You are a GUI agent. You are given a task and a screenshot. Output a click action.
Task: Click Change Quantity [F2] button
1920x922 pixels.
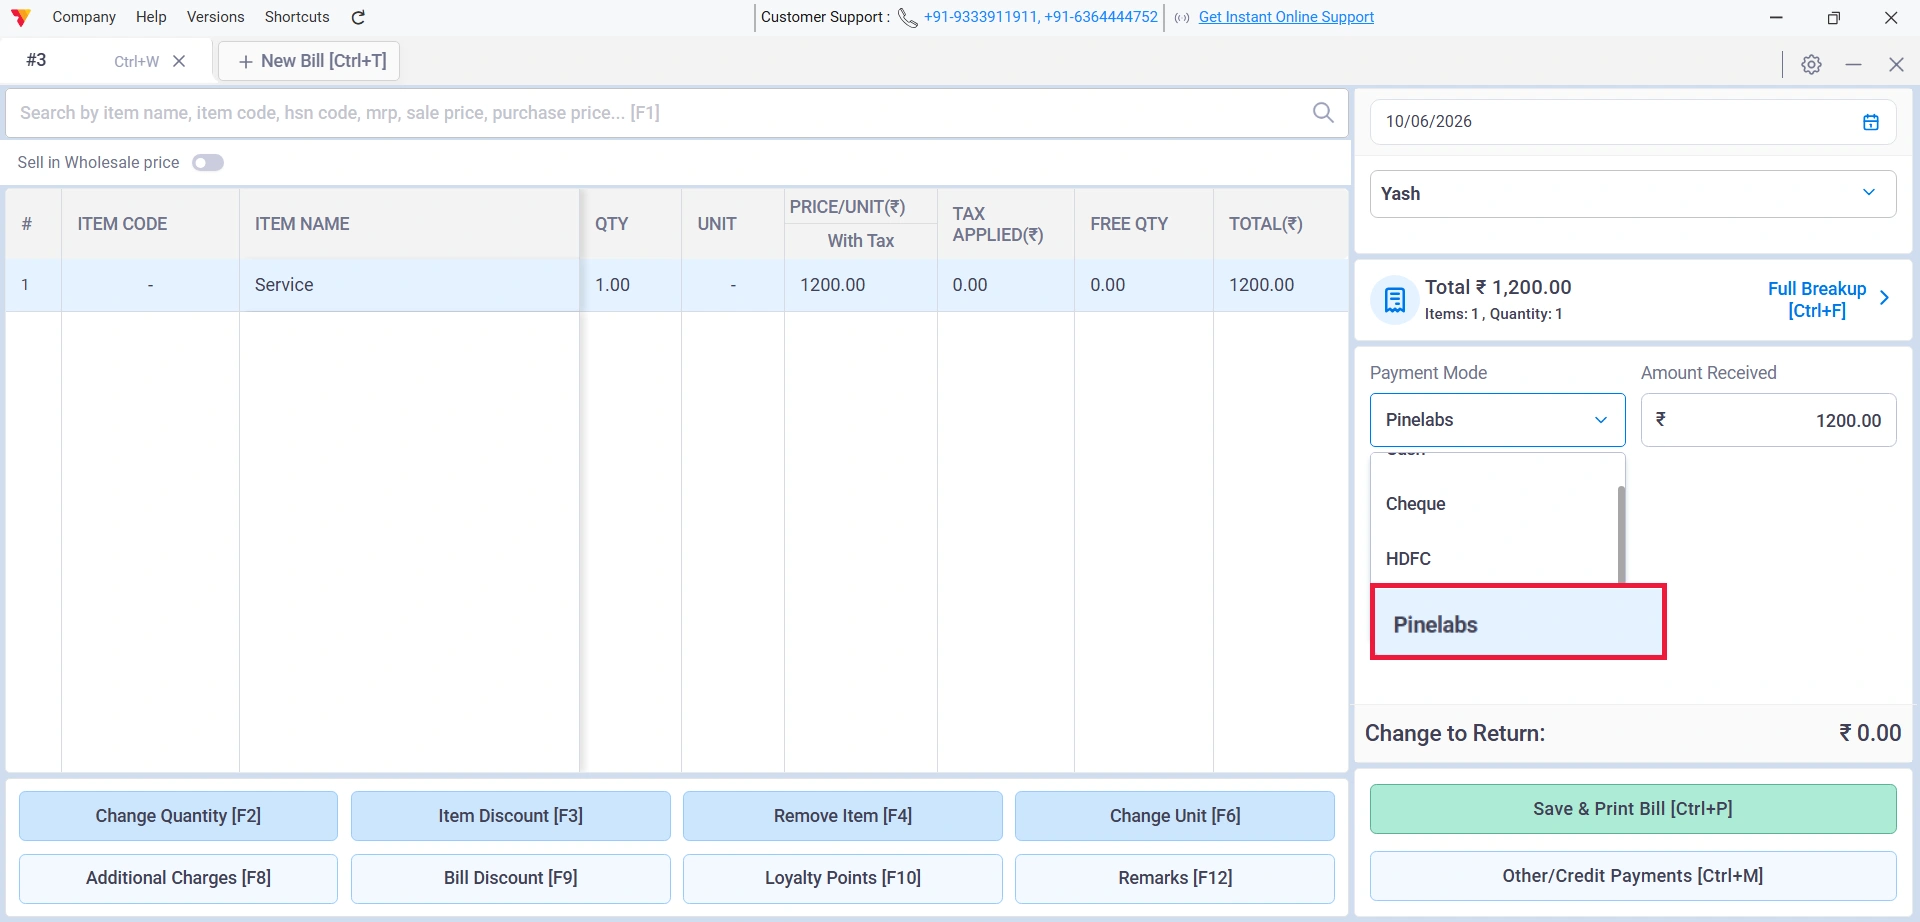click(x=178, y=816)
